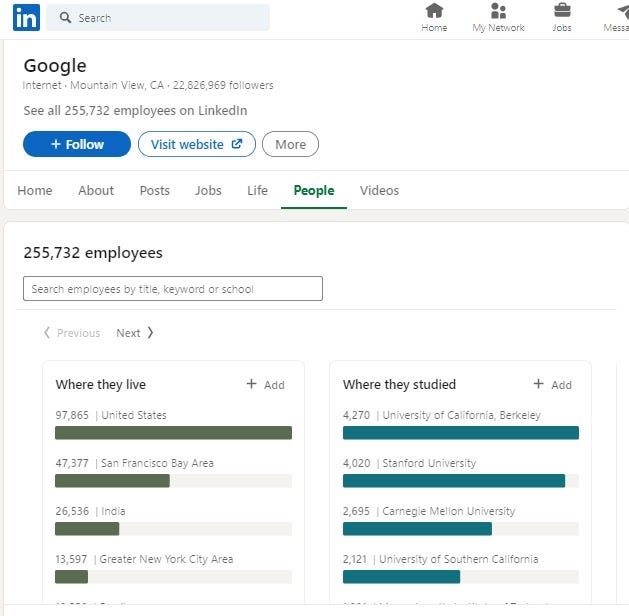Viewport: 629px width, 616px height.
Task: Click Add text in Where they live card
Action: click(274, 385)
